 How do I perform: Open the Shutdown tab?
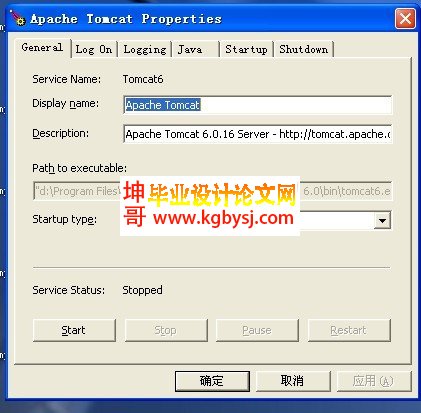[x=304, y=49]
